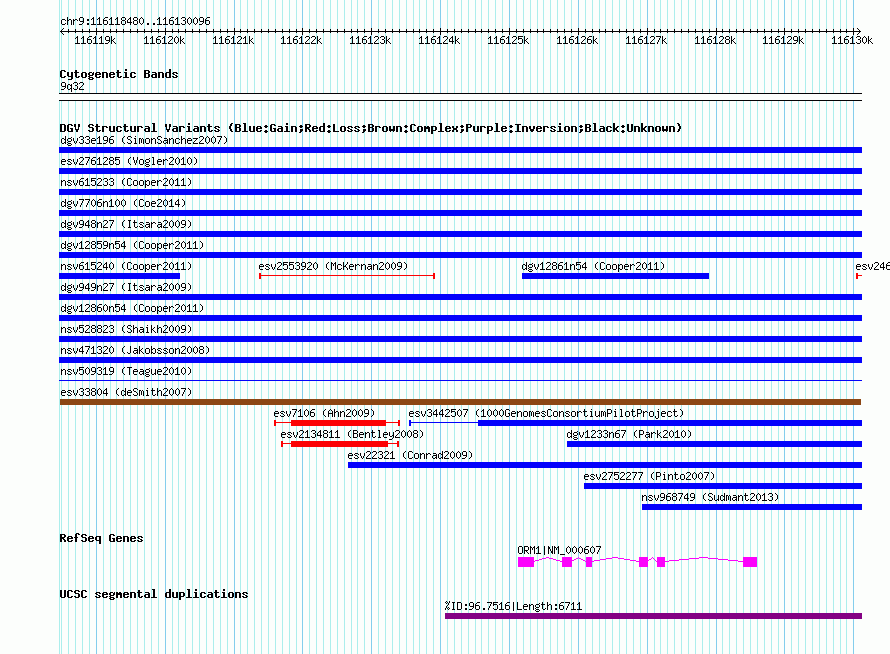
Task: Click the esv2752277 (Pinto2007) label
Action: [649, 476]
